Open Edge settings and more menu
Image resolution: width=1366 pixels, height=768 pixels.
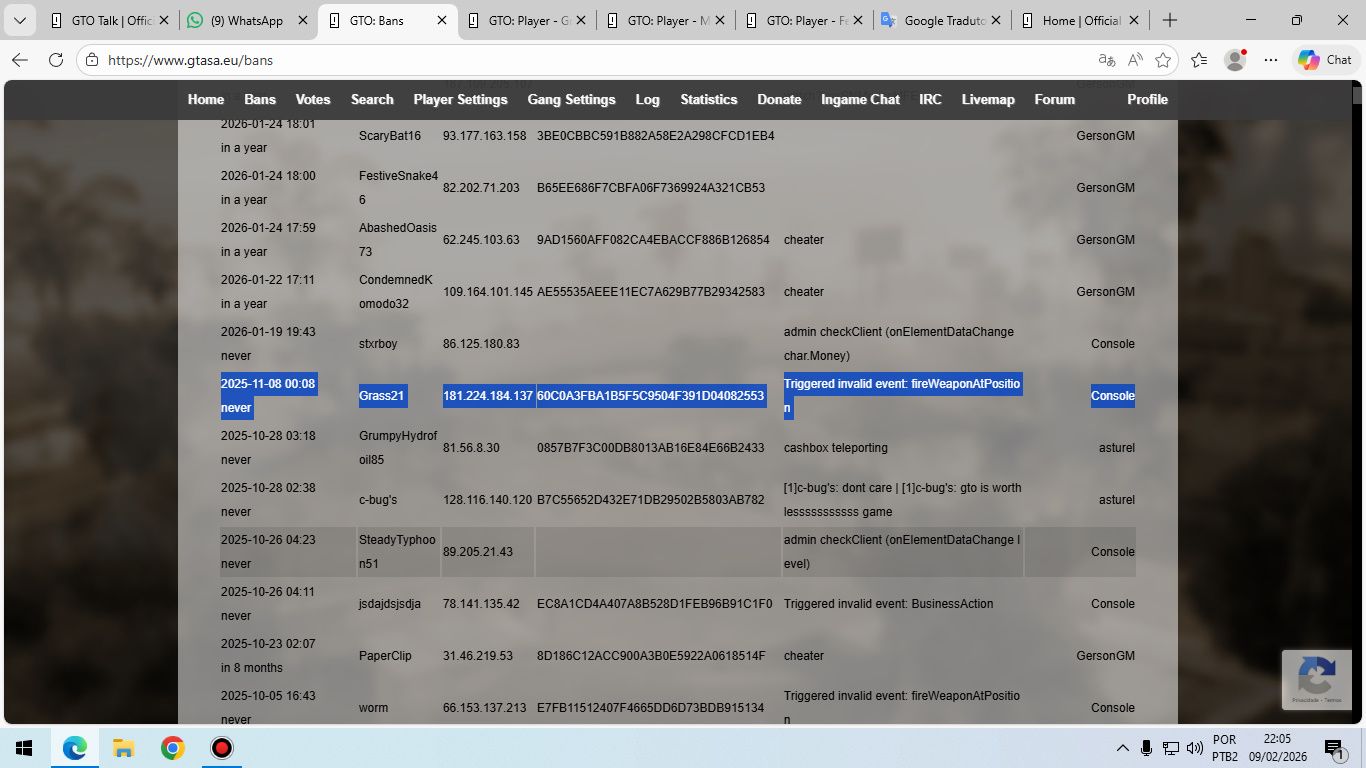(1271, 60)
